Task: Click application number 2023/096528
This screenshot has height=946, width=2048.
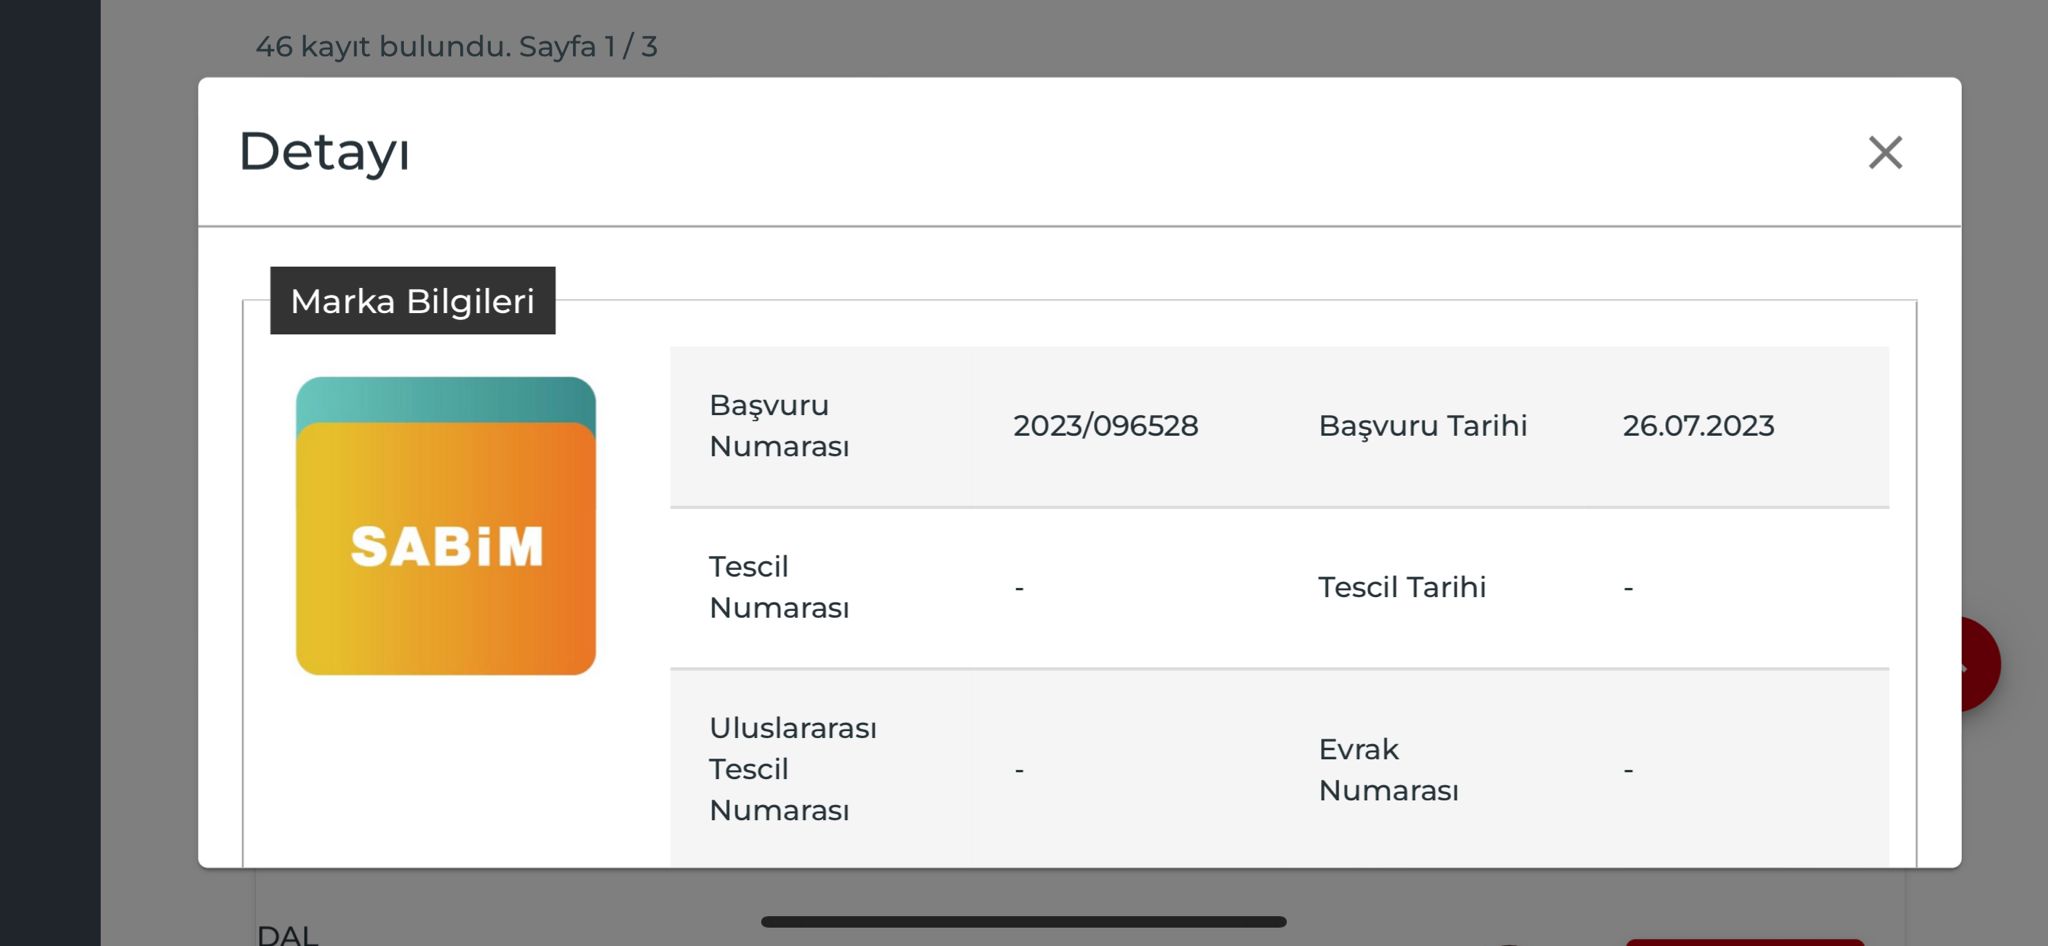Action: [1105, 426]
